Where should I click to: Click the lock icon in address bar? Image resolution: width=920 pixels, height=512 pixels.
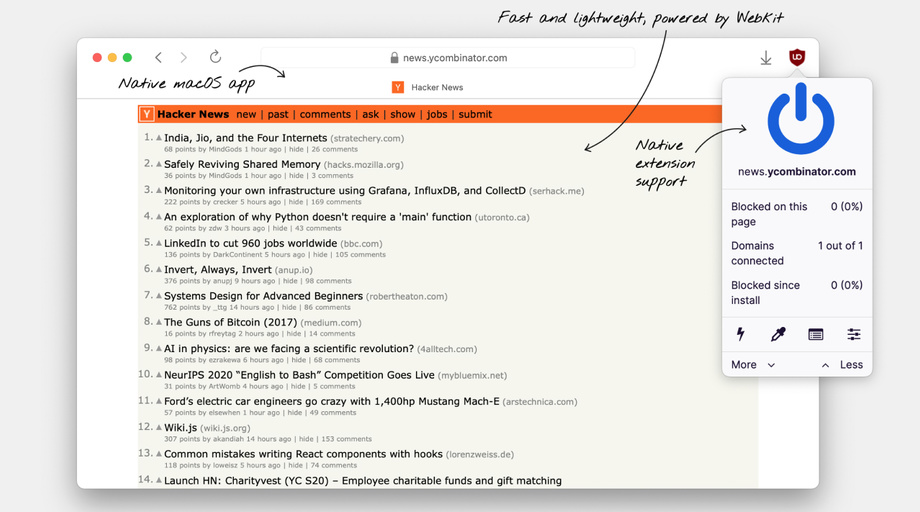394,57
